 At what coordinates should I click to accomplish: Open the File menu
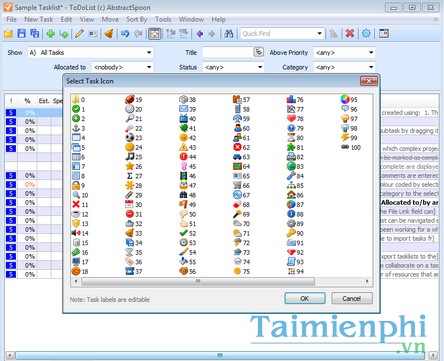pyautogui.click(x=11, y=19)
